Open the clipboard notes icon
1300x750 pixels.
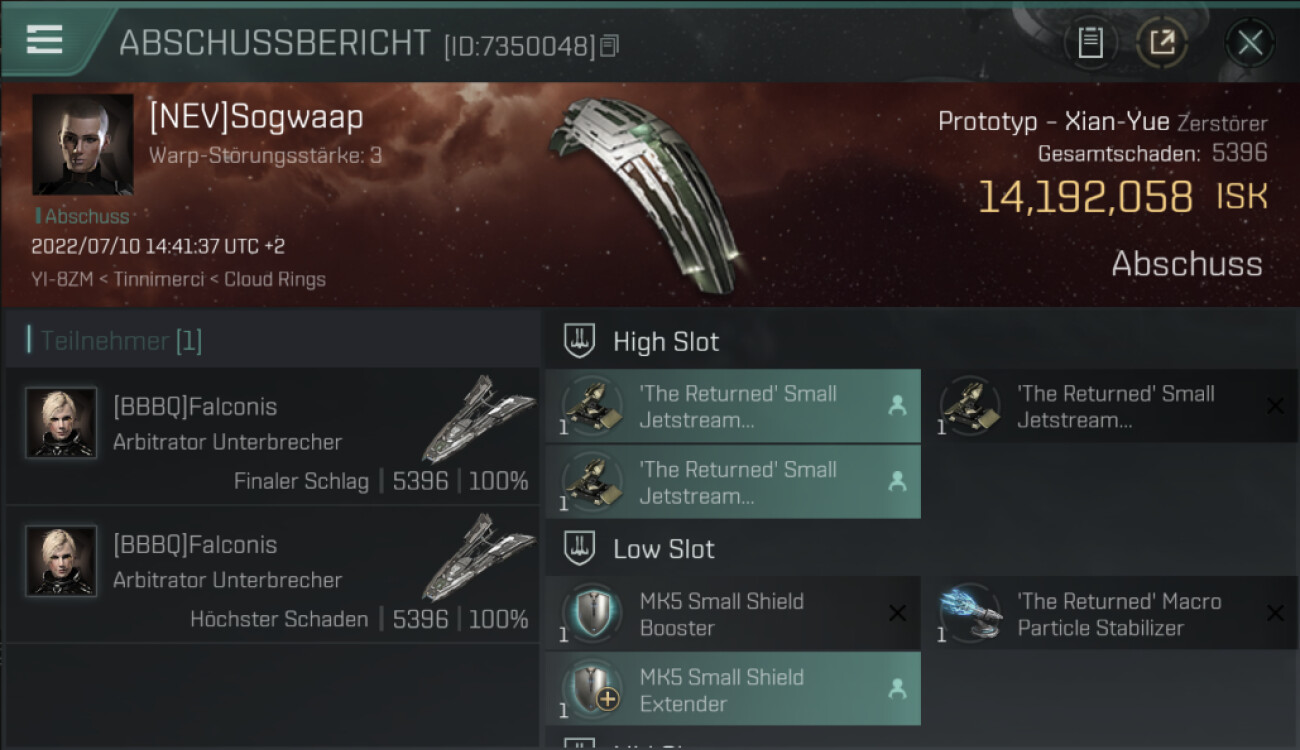click(x=1090, y=43)
